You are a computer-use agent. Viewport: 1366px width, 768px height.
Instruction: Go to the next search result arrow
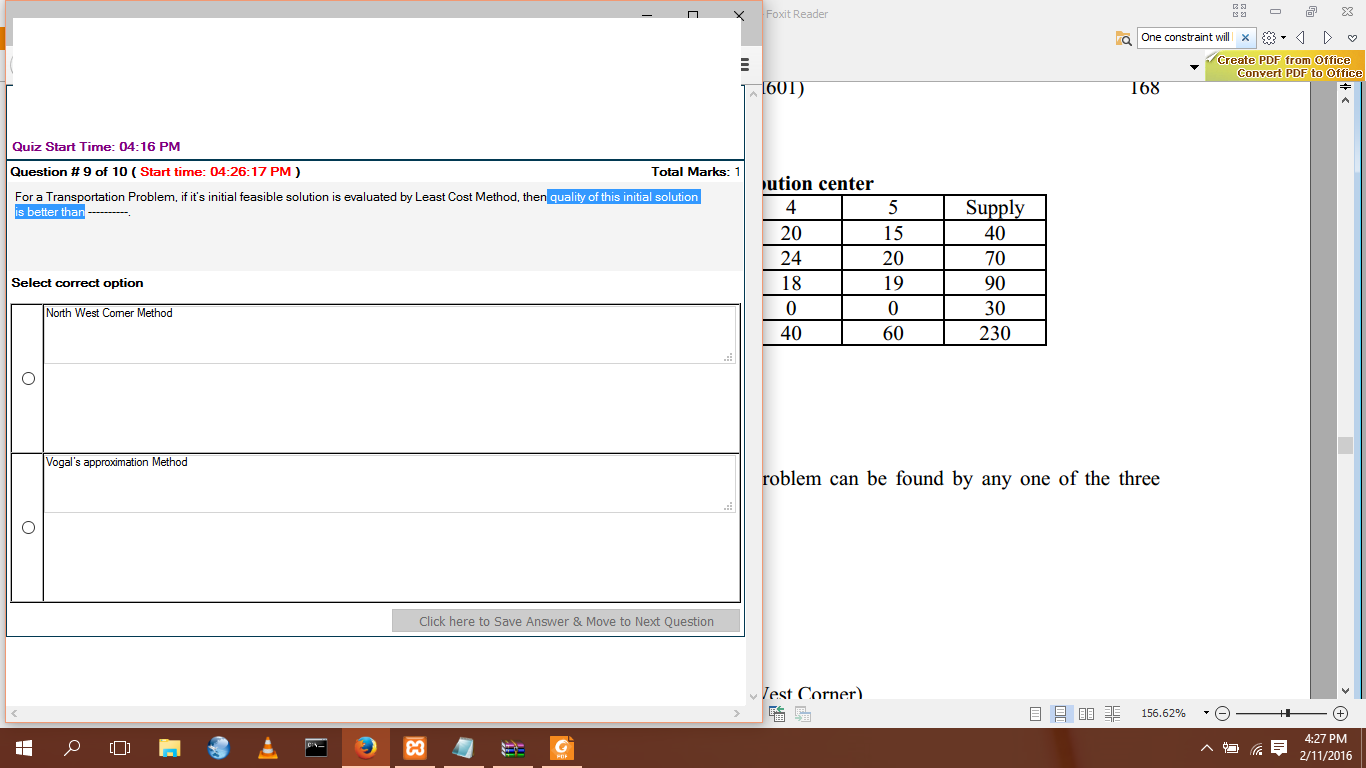point(1327,38)
